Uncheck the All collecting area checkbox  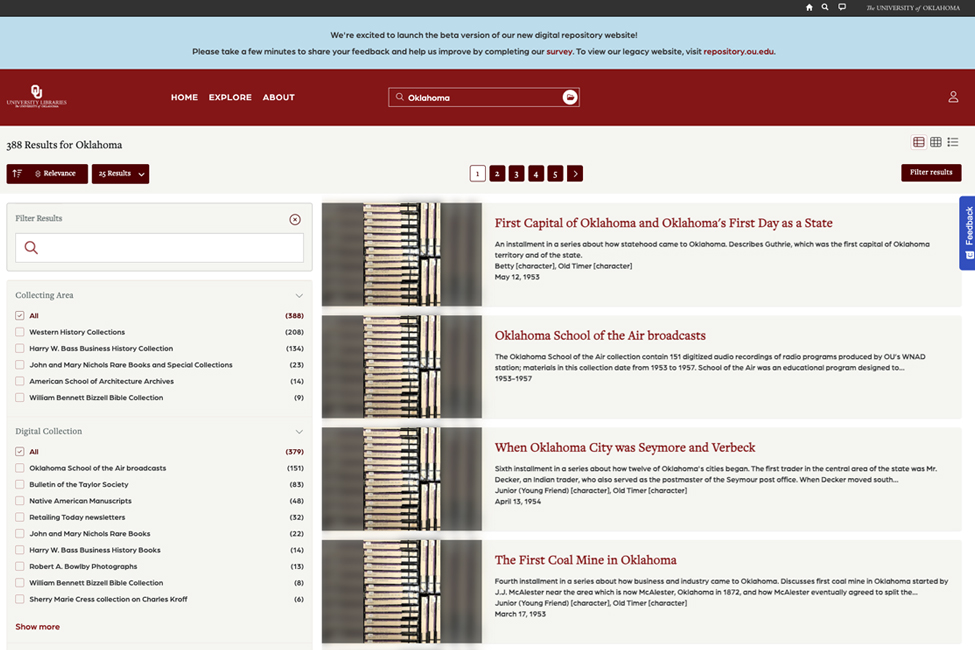(18, 314)
